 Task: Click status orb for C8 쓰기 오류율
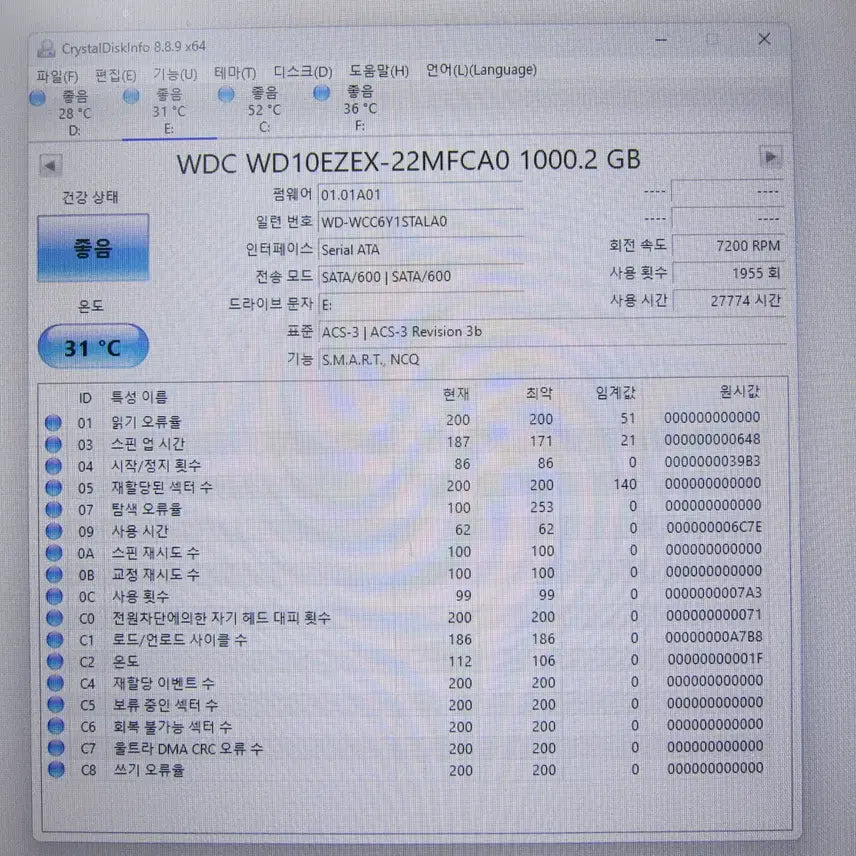56,769
